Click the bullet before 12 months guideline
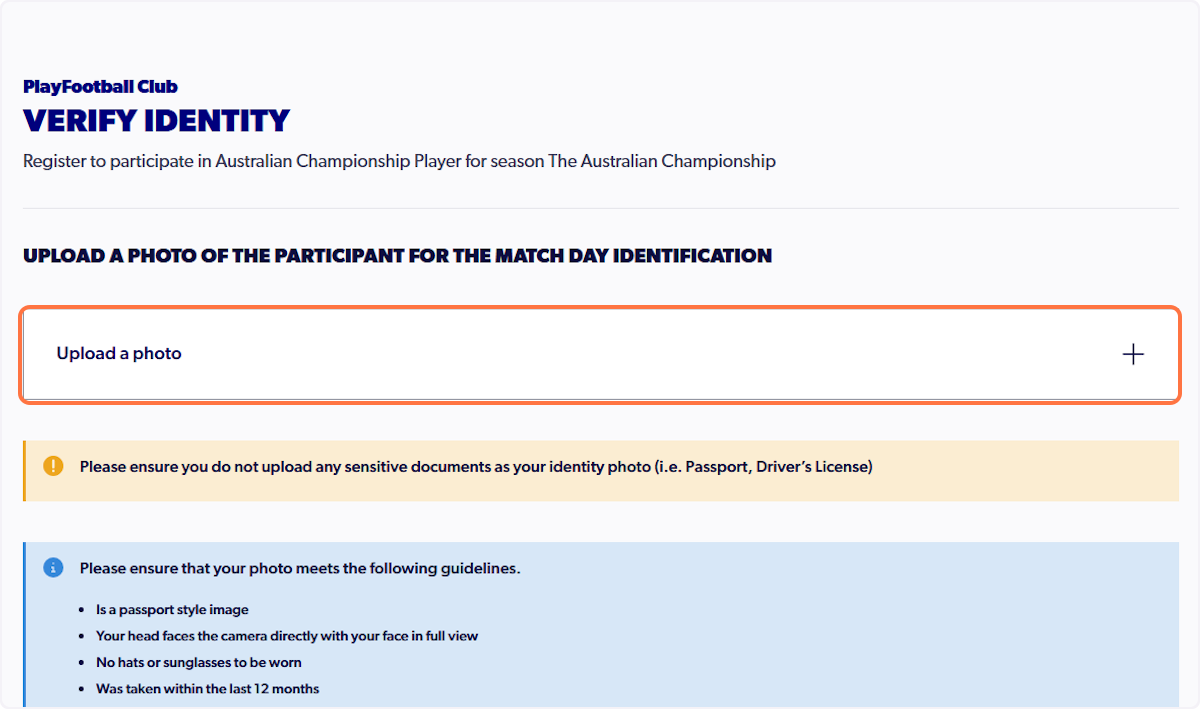Viewport: 1200px width, 709px height. click(81, 690)
